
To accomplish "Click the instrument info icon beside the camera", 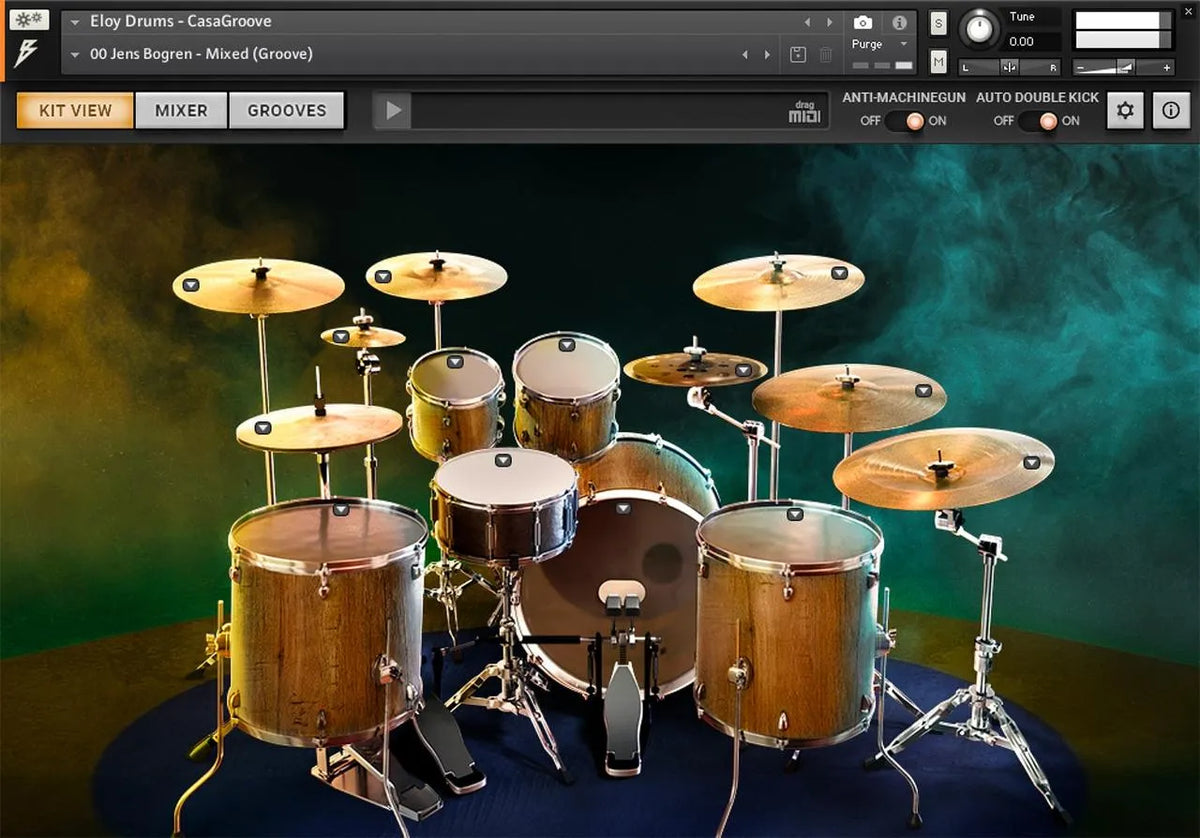I will tap(899, 23).
